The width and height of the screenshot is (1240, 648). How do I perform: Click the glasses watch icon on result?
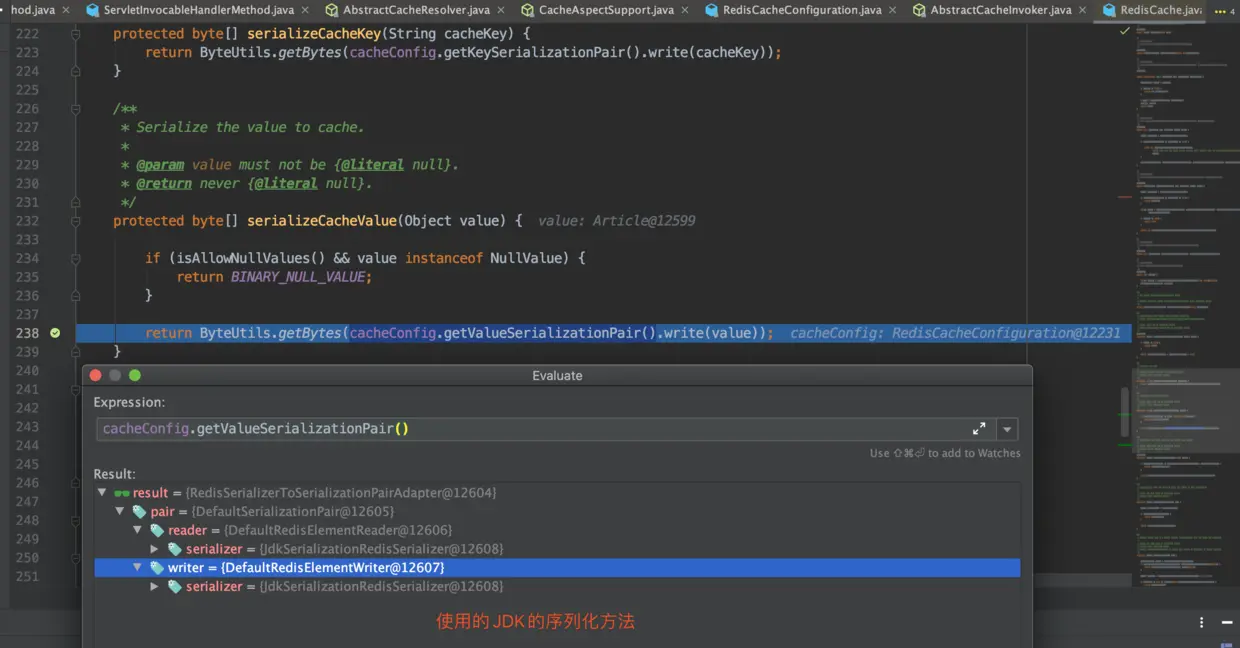(121, 493)
